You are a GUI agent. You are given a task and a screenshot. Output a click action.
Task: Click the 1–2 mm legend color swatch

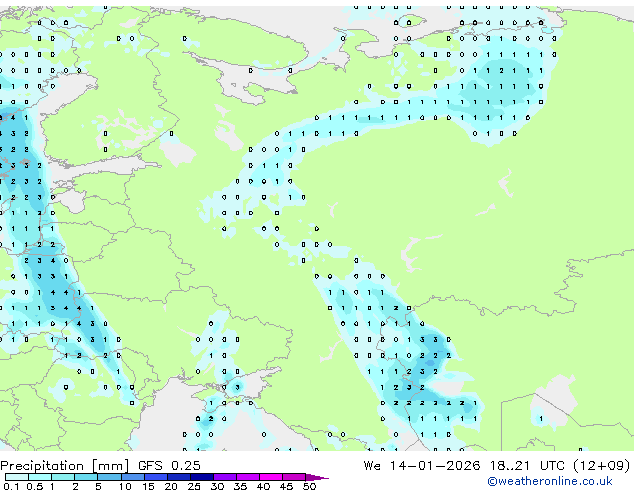tap(63, 477)
